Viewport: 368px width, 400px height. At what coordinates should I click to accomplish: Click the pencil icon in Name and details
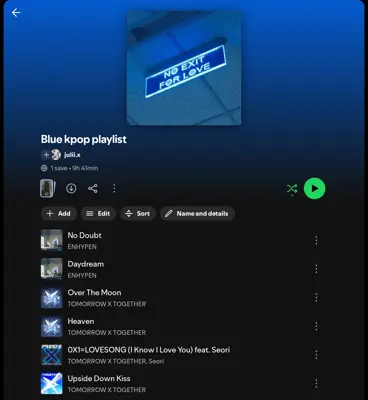(169, 214)
